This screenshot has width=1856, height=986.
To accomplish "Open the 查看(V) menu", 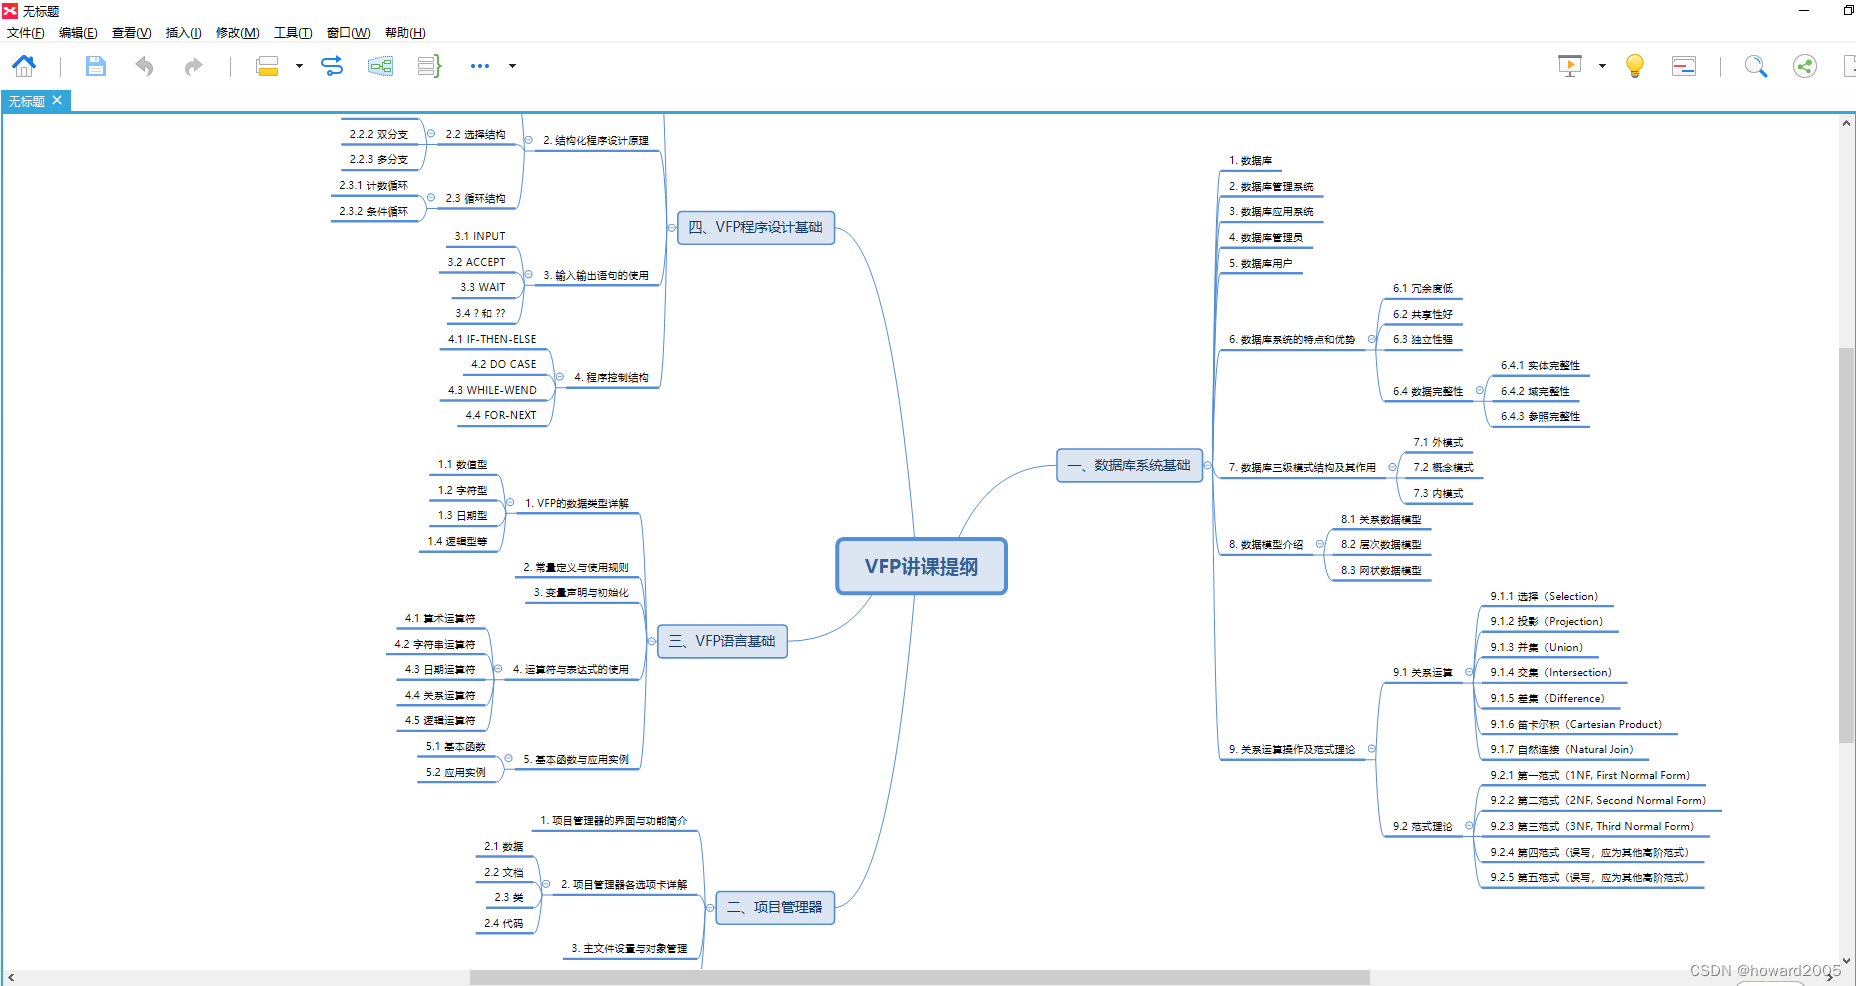I will (132, 33).
